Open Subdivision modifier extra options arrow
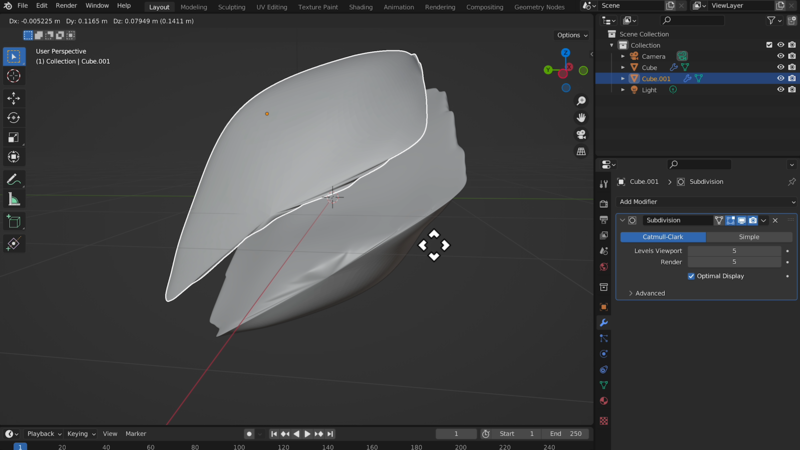The height and width of the screenshot is (450, 800). tap(764, 220)
